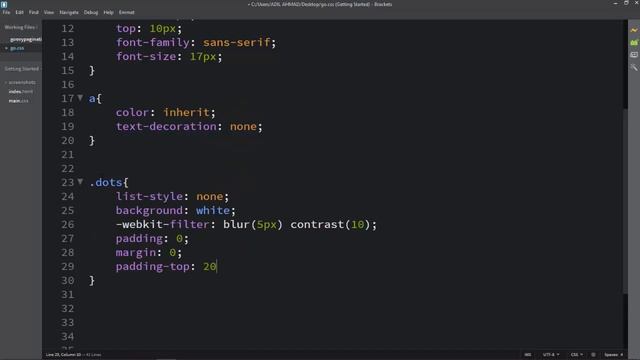Open the View menu

coord(49,12)
